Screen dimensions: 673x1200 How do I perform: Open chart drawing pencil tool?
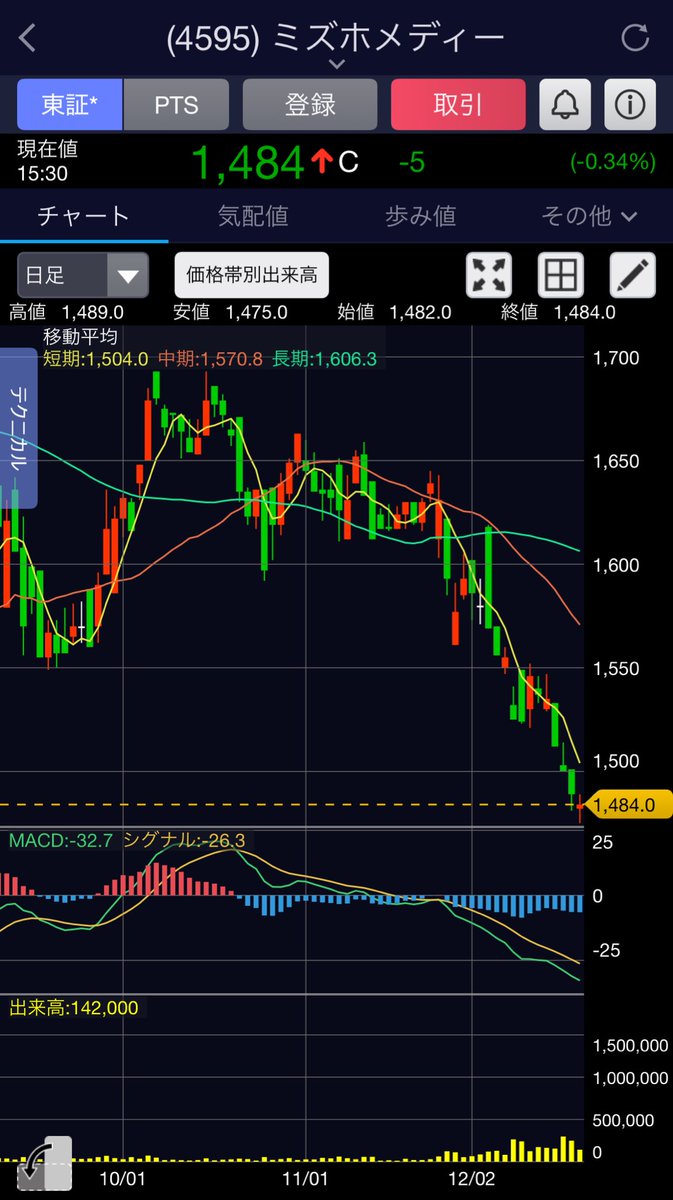coord(633,274)
